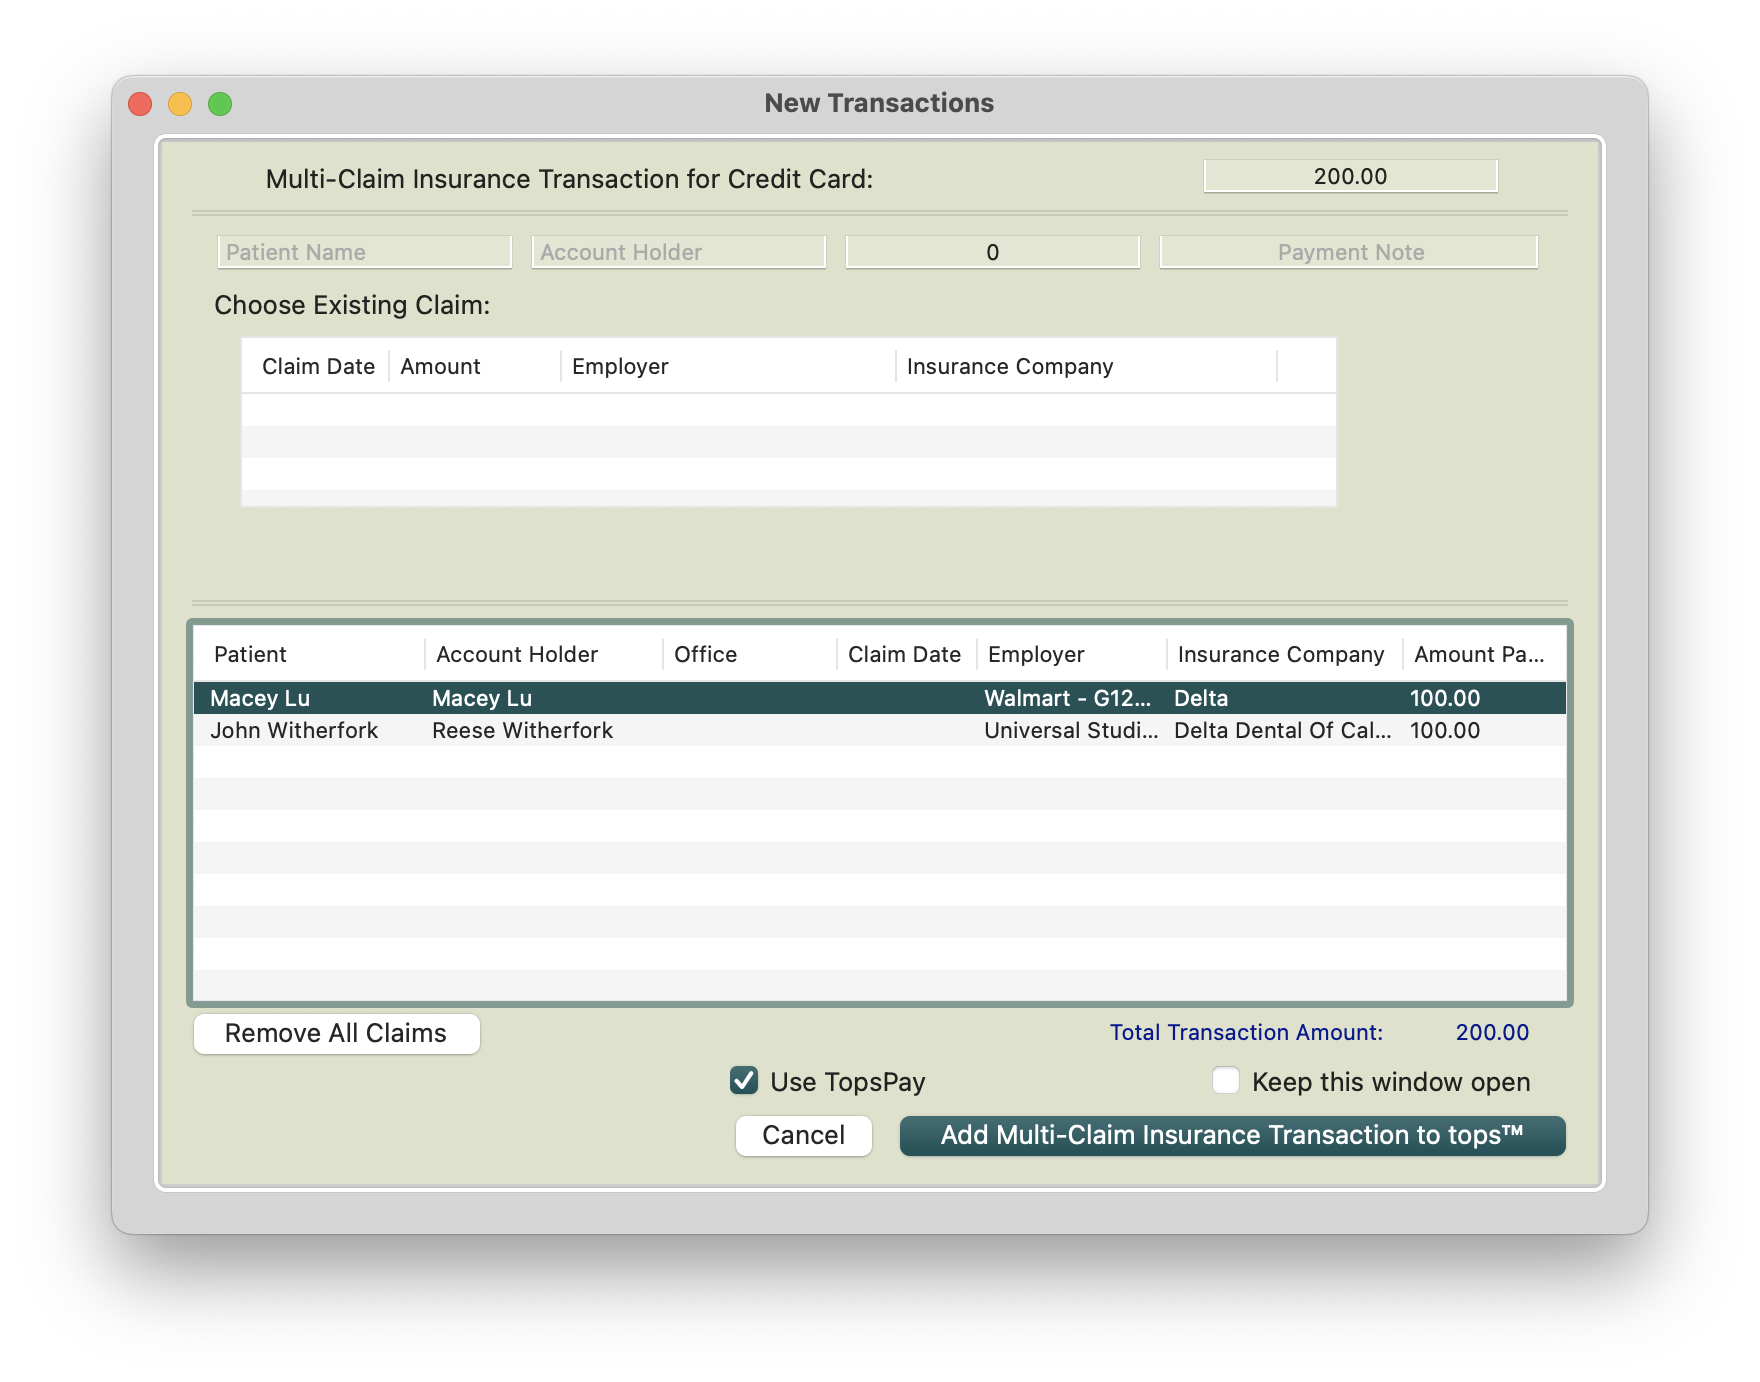Image resolution: width=1760 pixels, height=1382 pixels.
Task: Click Add Multi-Claim Insurance Transaction to tops
Action: pos(1232,1135)
